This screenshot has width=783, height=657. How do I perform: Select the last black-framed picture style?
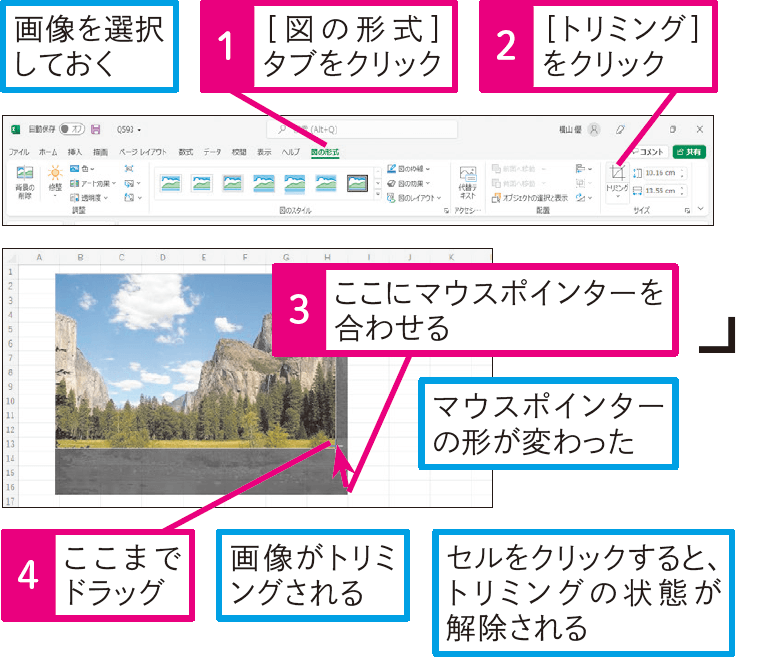point(358,183)
